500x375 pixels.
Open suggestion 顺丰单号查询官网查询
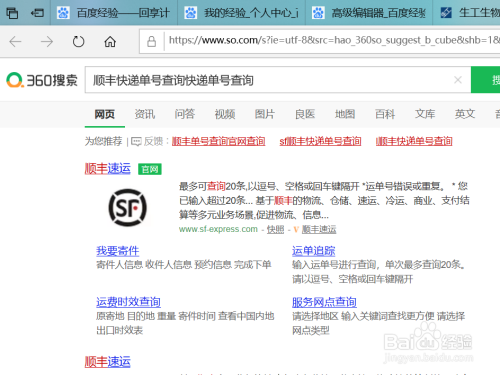[x=218, y=141]
